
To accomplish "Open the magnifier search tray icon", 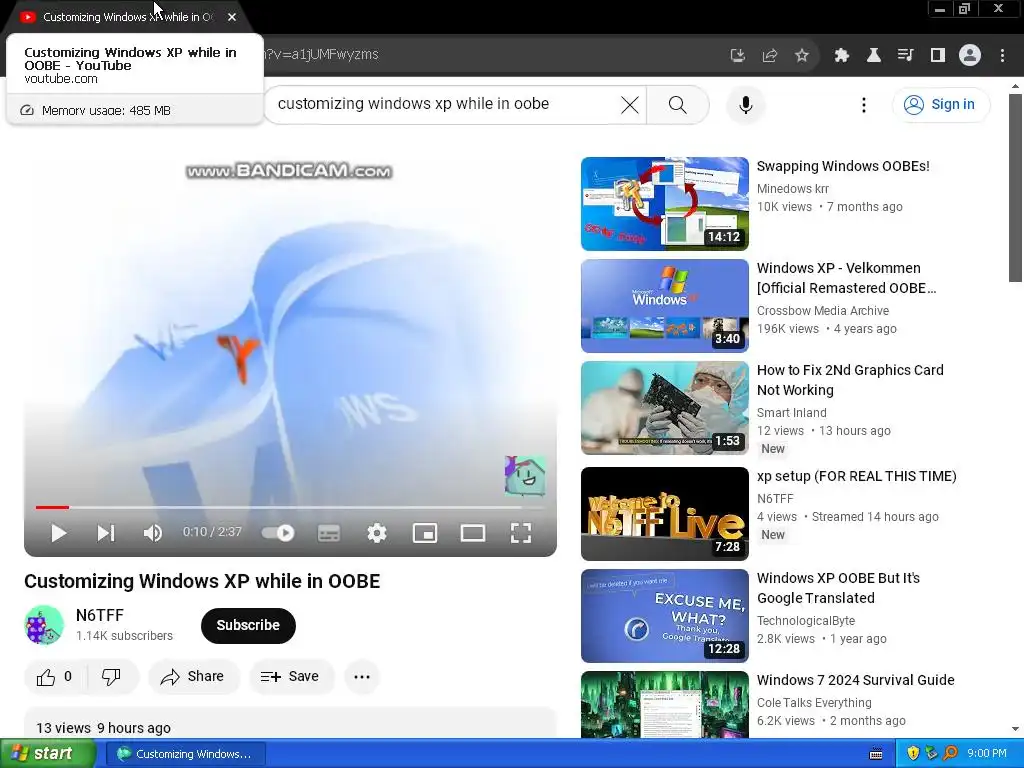I will point(950,754).
